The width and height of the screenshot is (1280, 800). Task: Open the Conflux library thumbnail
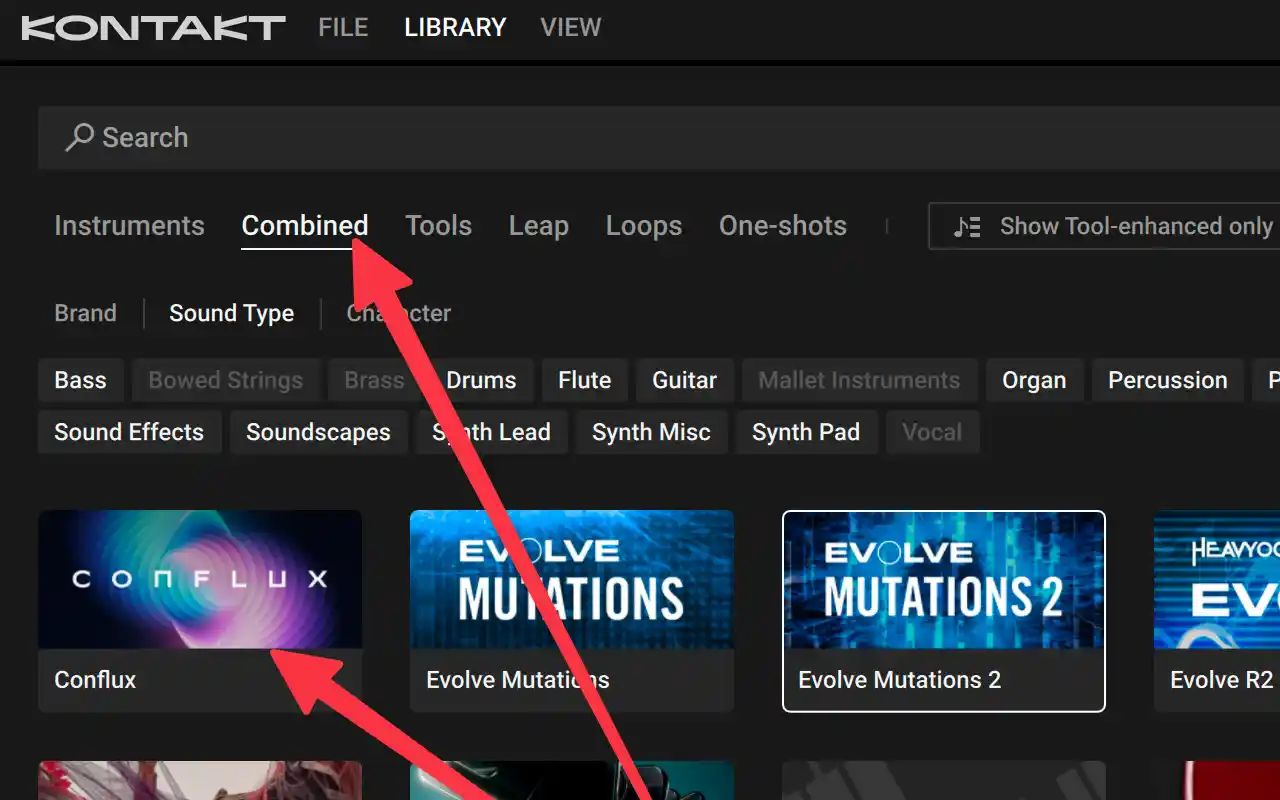(x=200, y=579)
